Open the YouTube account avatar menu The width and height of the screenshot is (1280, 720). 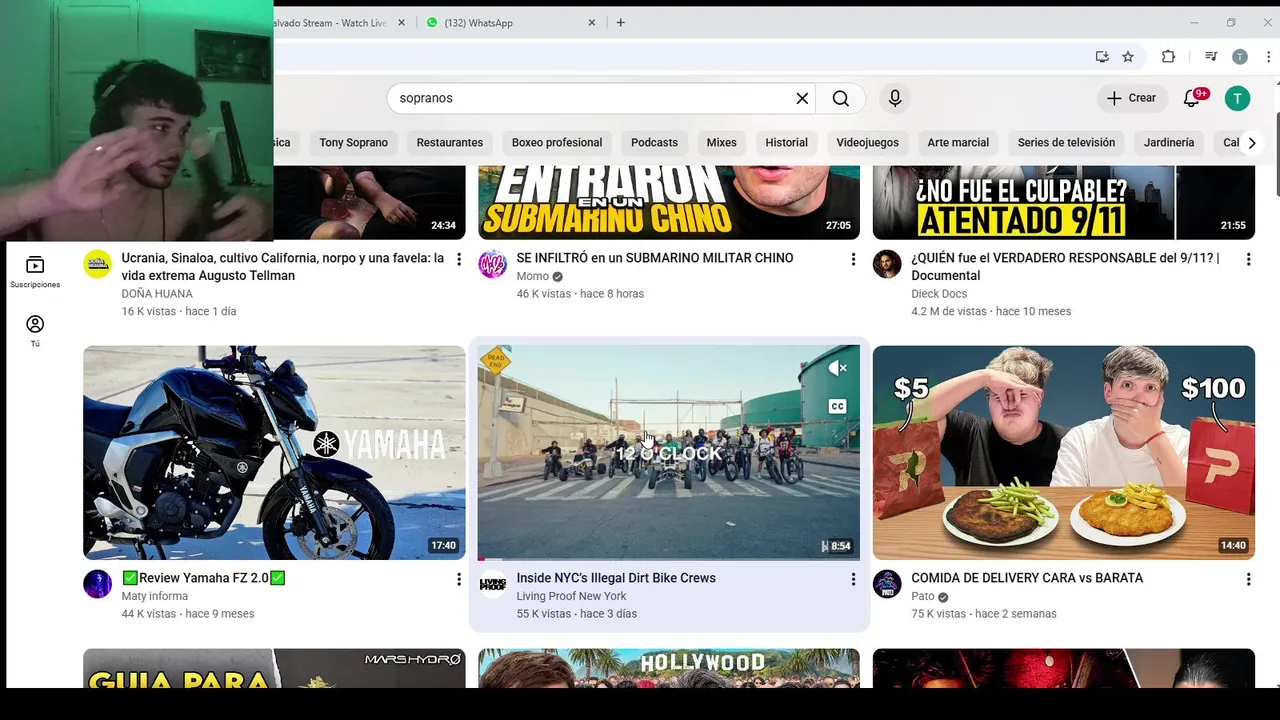[x=1237, y=98]
